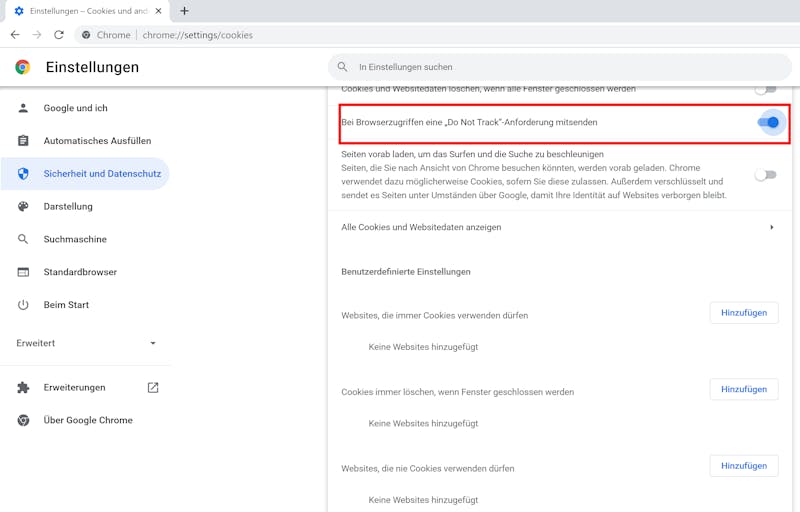Click Hinzufügen for sites always allowed cookies
The width and height of the screenshot is (800, 512).
click(x=744, y=313)
